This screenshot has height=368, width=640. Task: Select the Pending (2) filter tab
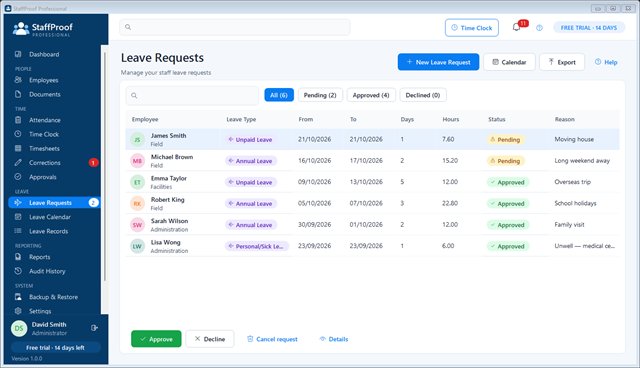(x=320, y=95)
